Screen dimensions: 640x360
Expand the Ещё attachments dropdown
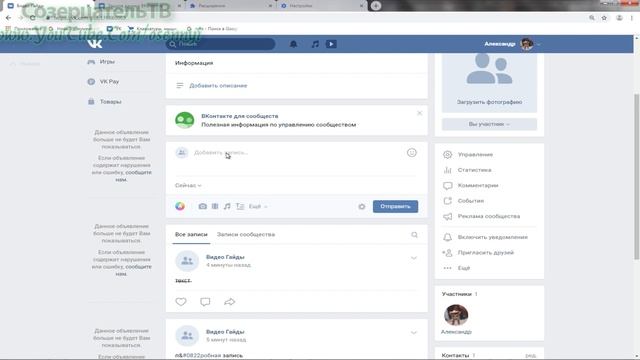point(258,207)
